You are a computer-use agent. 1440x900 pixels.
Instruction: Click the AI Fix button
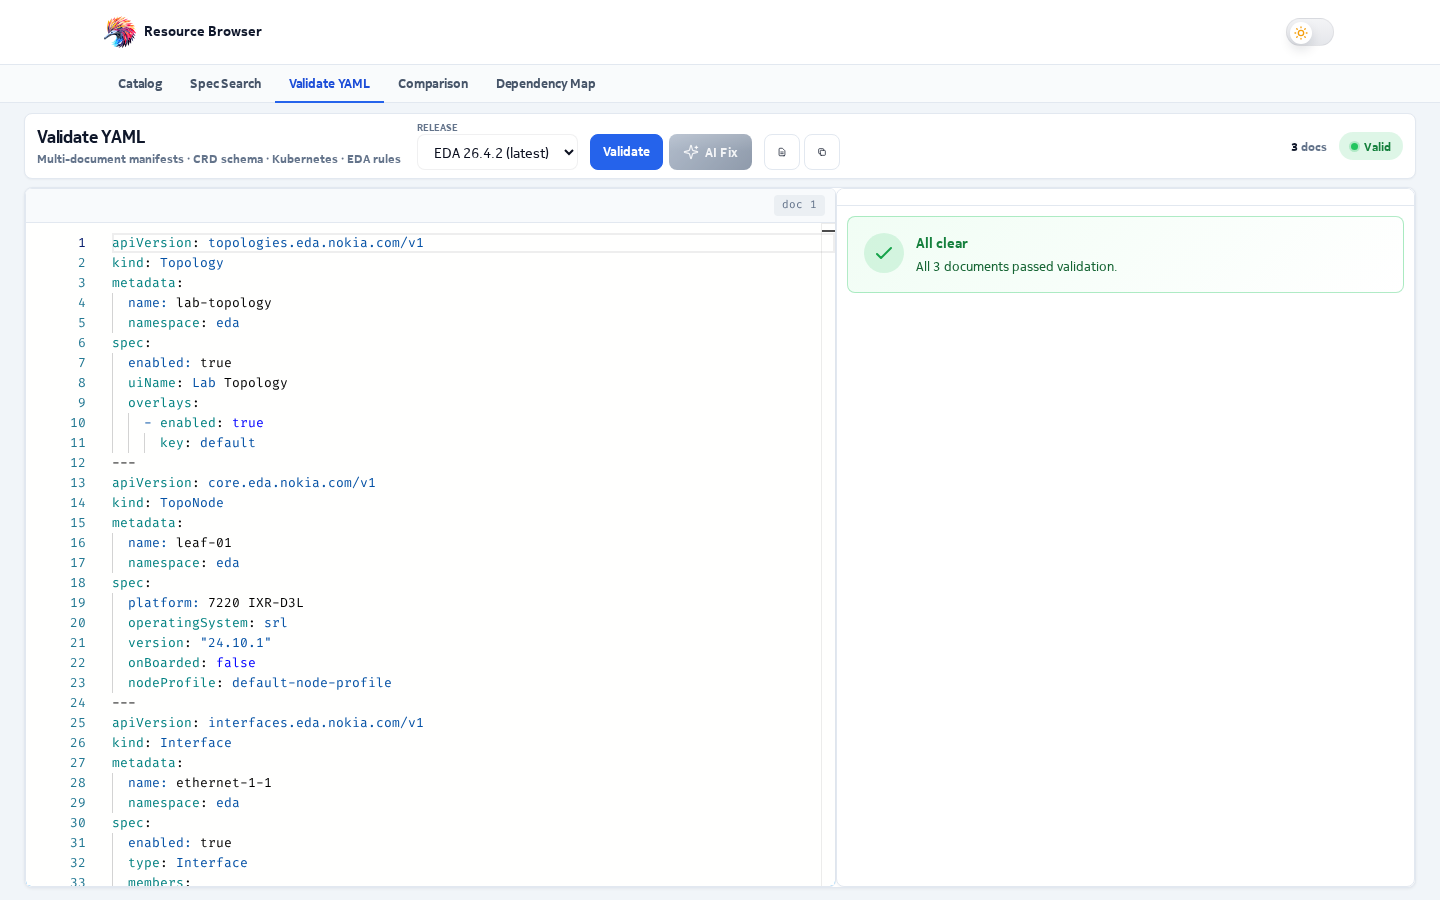coord(710,152)
